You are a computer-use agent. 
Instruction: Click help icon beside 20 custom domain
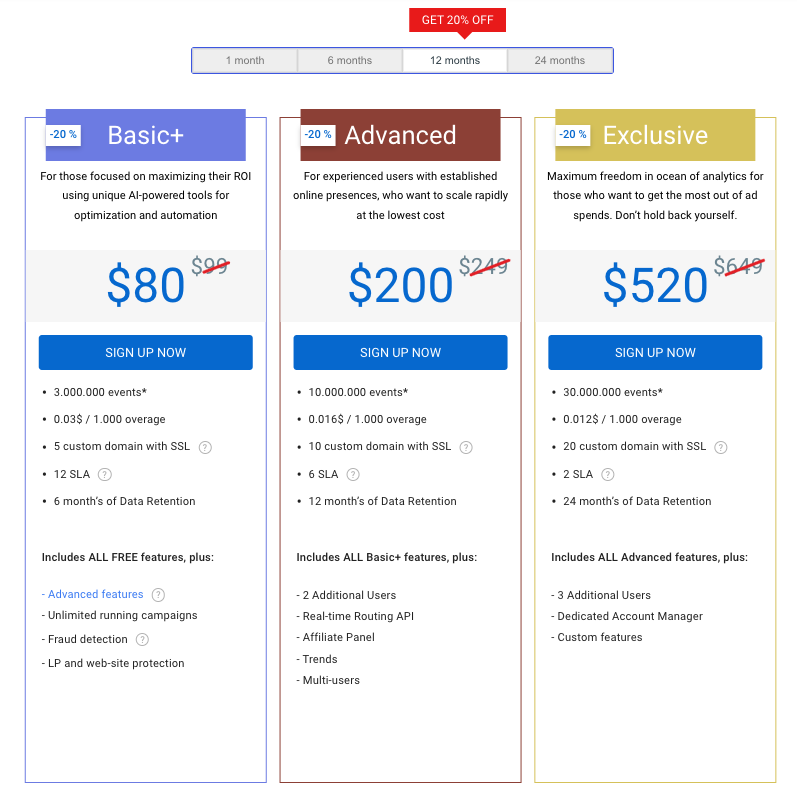pos(721,447)
